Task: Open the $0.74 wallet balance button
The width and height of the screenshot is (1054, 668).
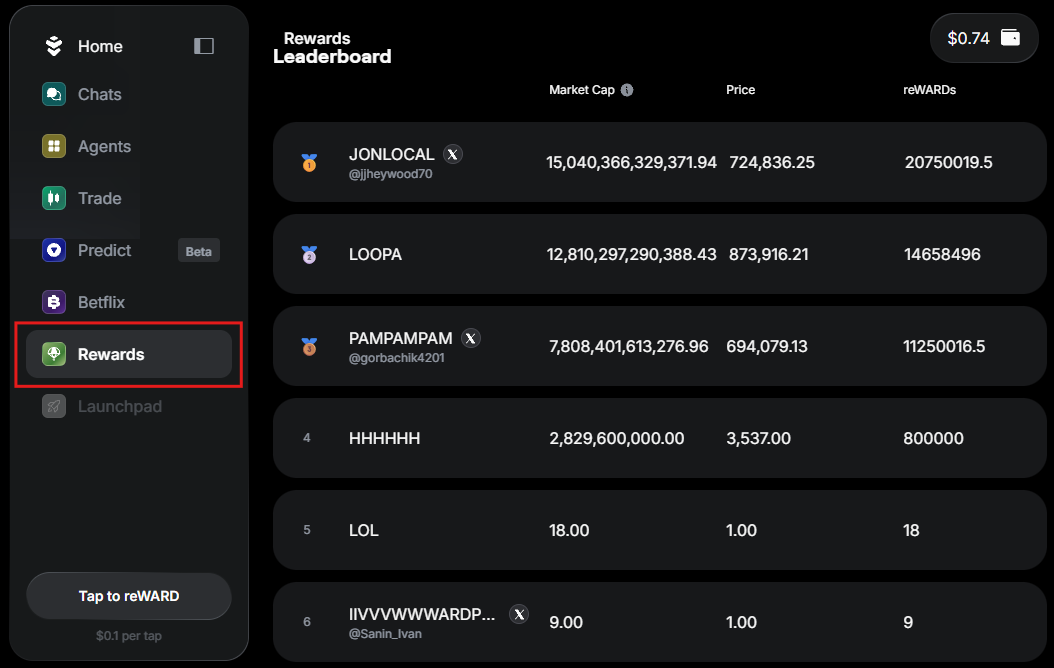Action: pos(984,38)
